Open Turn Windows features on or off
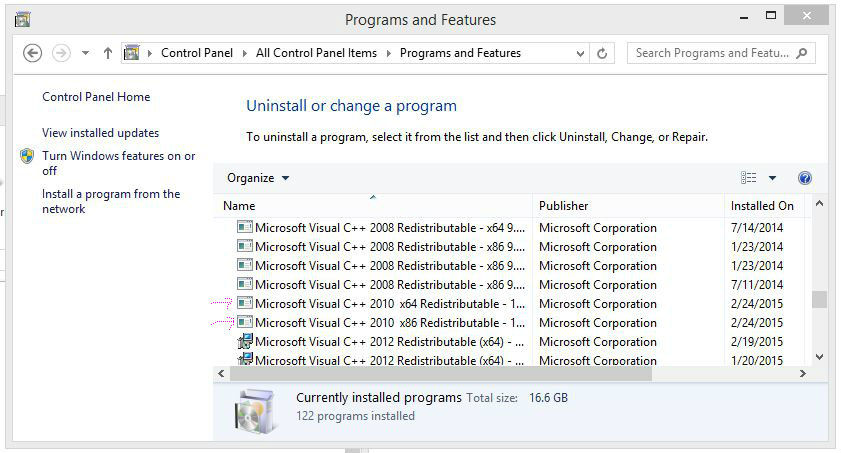 pos(119,163)
